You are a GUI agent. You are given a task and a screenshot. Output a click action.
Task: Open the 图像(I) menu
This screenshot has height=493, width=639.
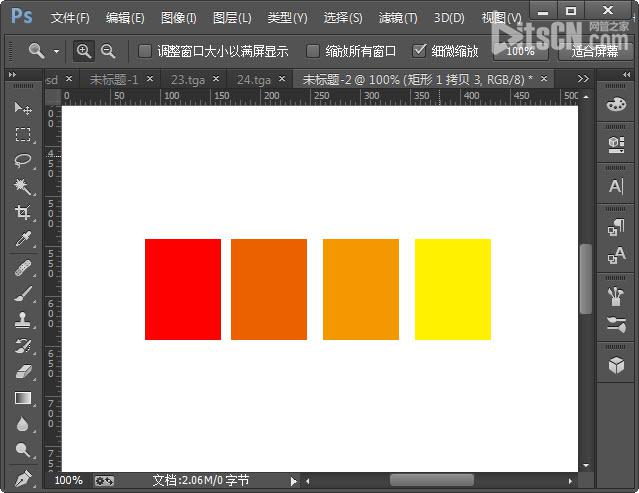[x=178, y=18]
